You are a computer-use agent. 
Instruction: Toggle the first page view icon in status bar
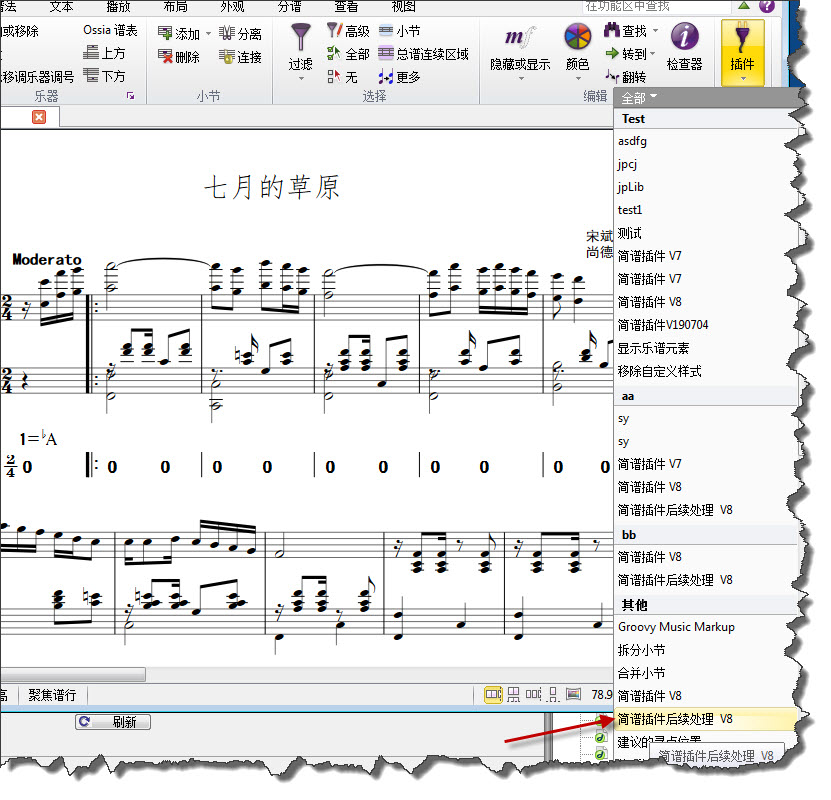[493, 694]
